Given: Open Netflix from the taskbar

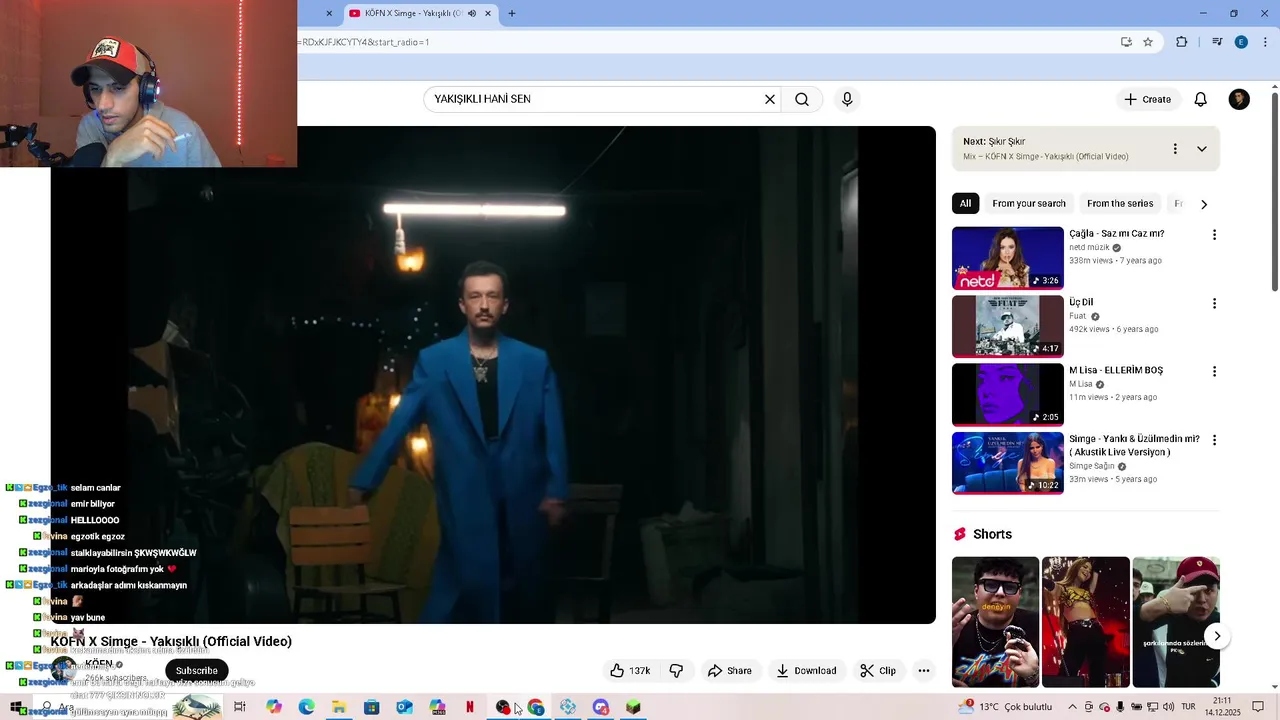Looking at the screenshot, I should point(469,707).
